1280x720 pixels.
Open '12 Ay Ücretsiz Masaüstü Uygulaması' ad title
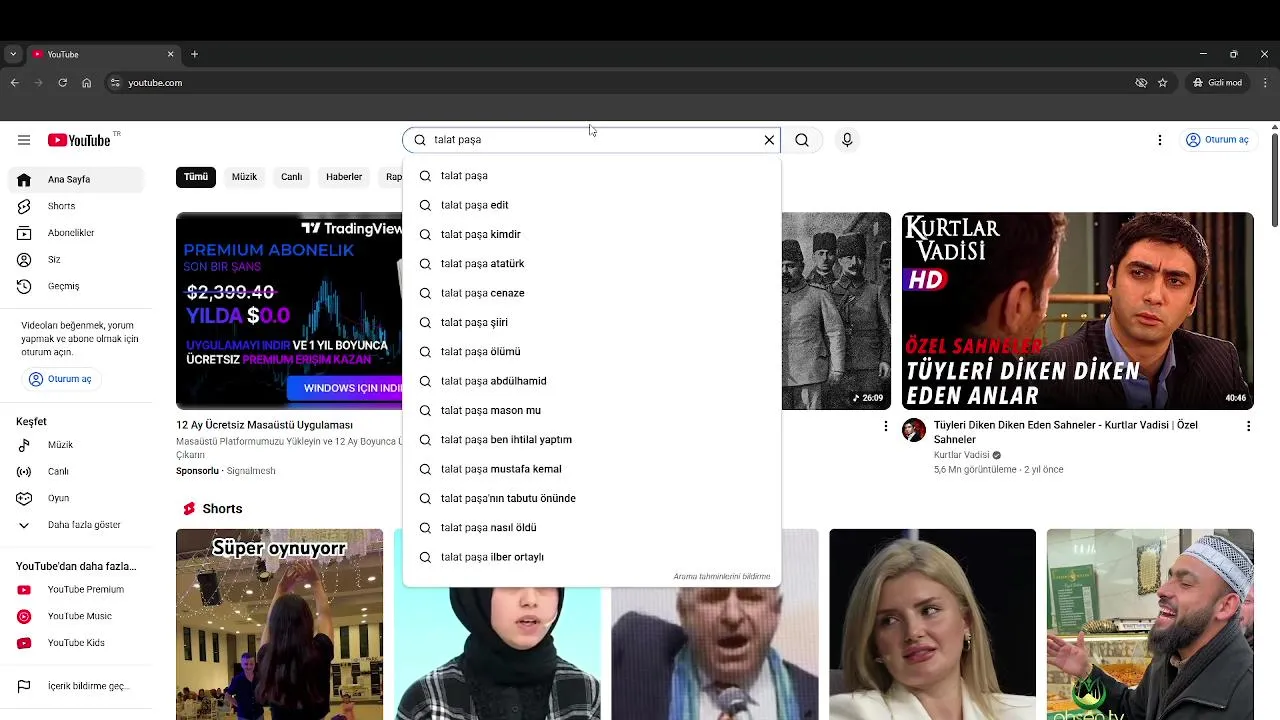tap(265, 425)
